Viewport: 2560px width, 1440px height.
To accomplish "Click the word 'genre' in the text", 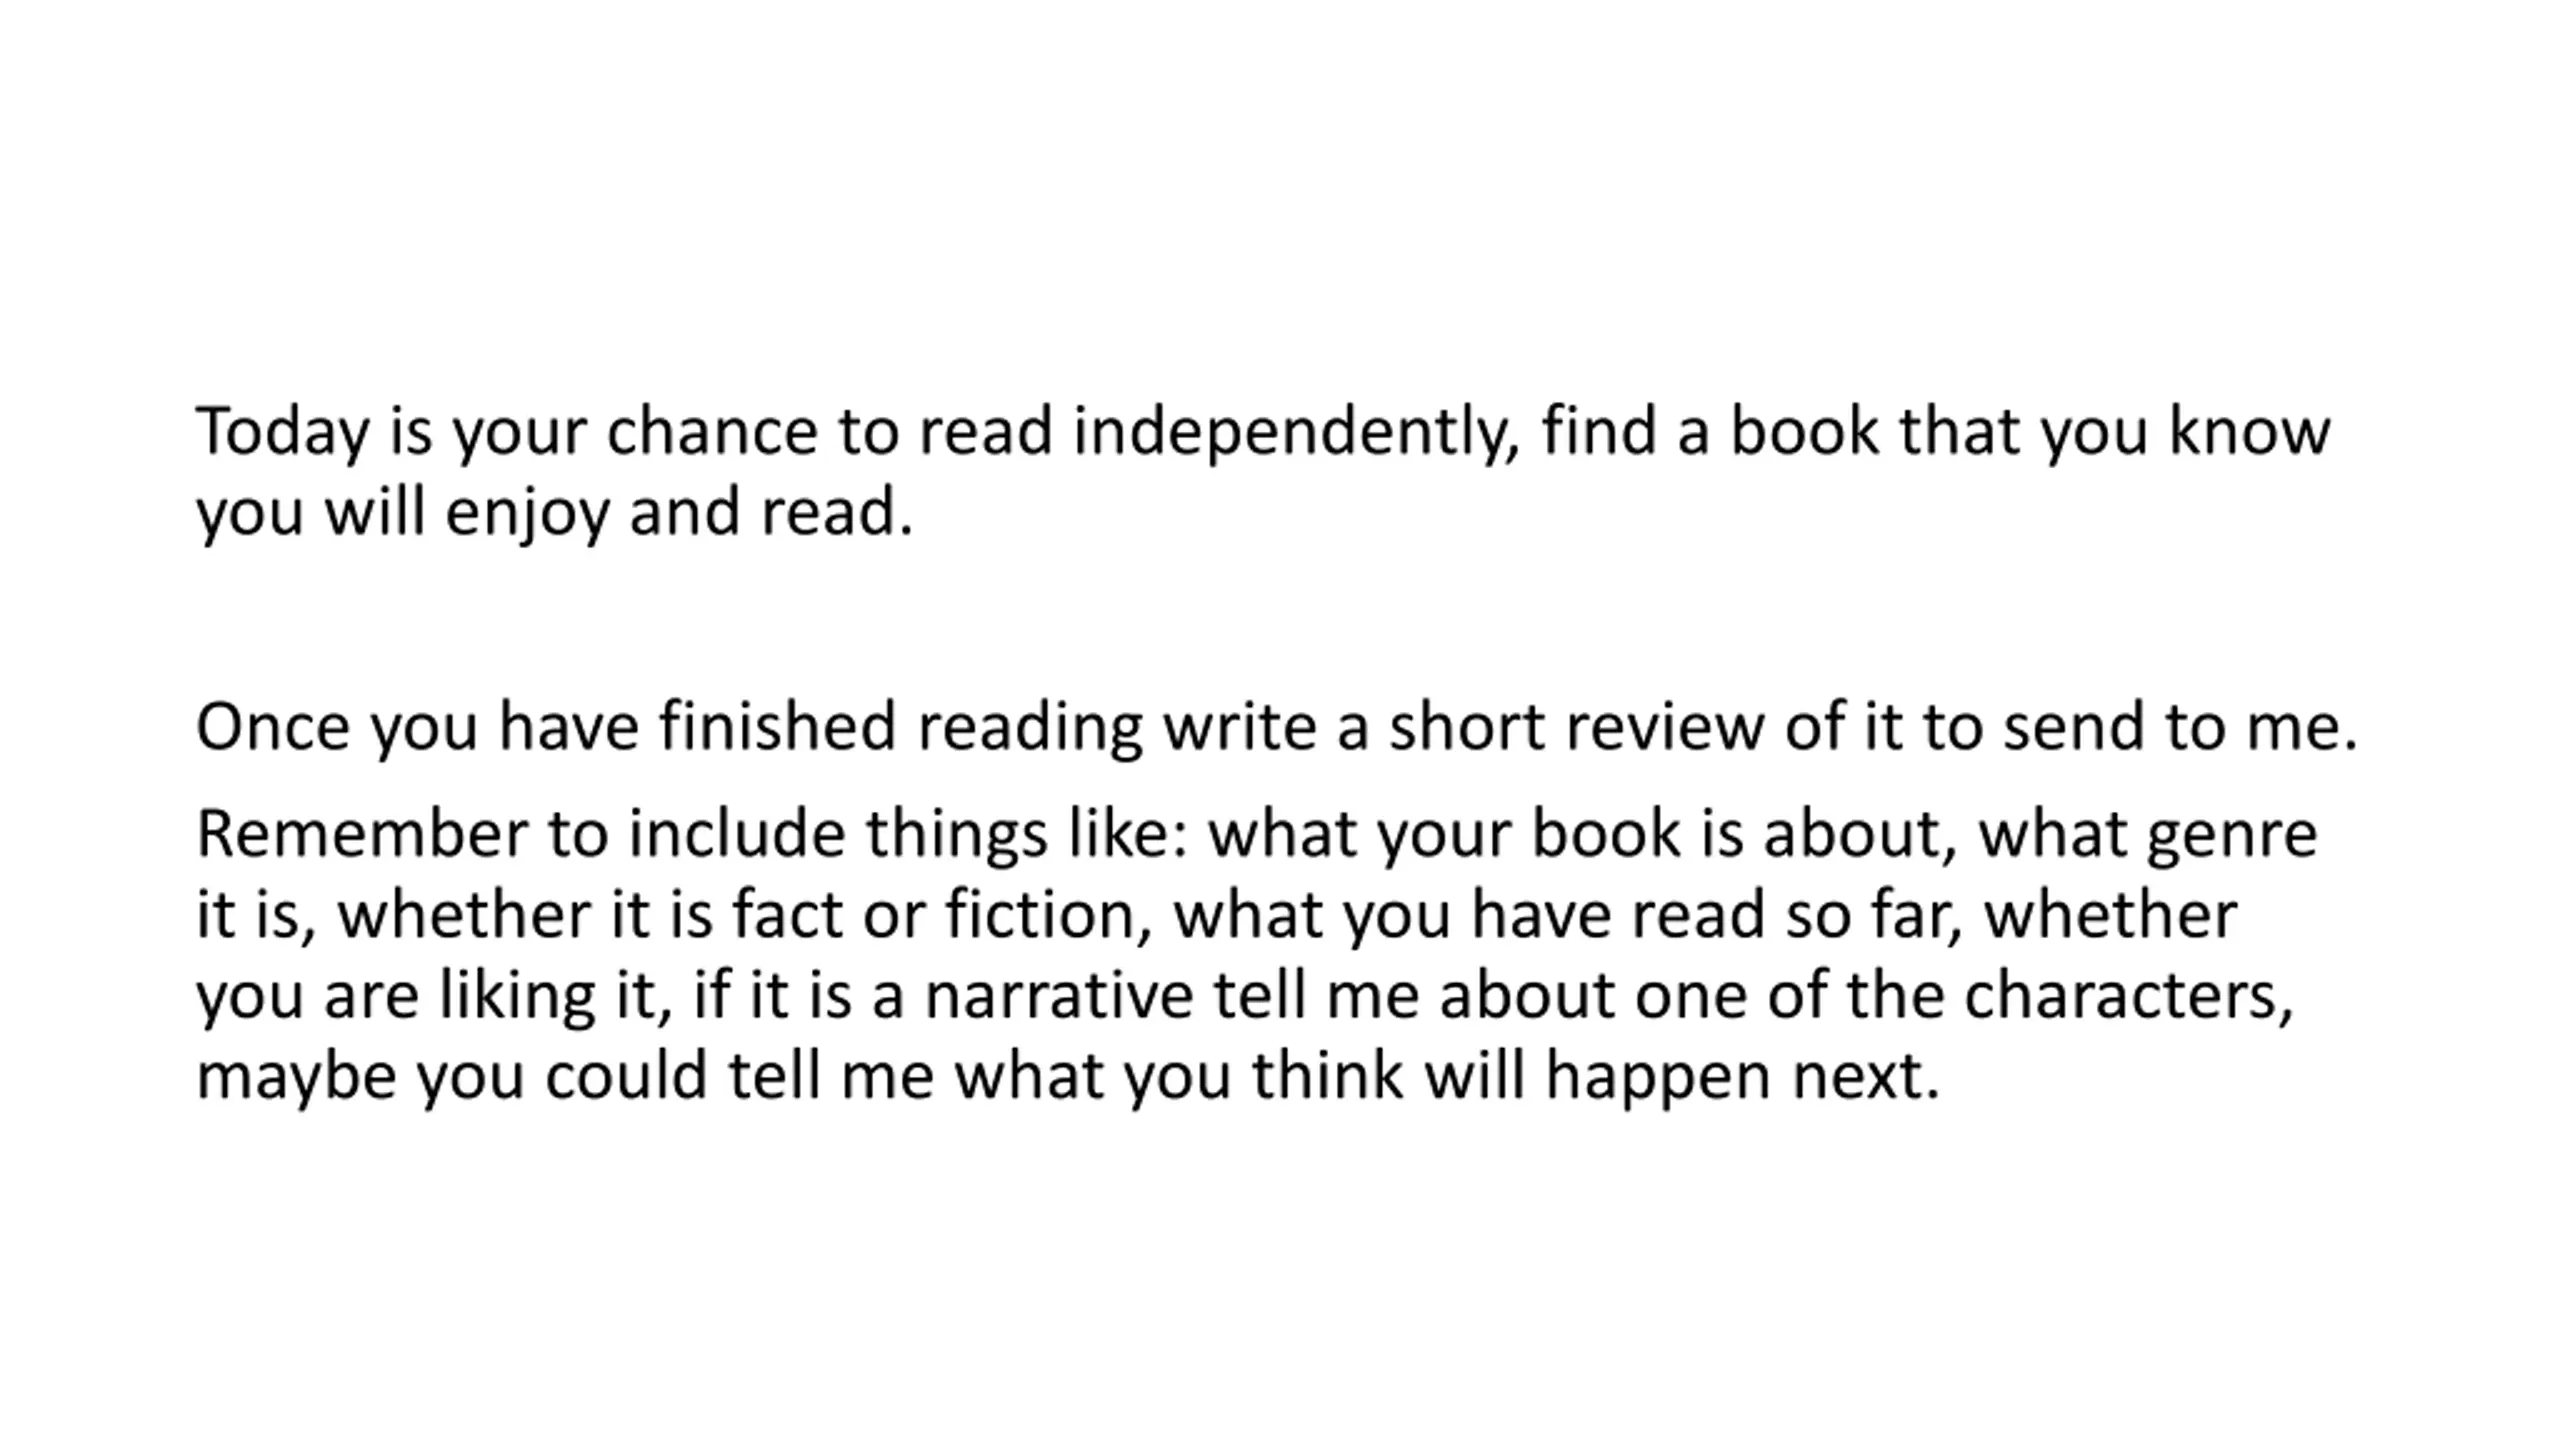I will point(2232,836).
